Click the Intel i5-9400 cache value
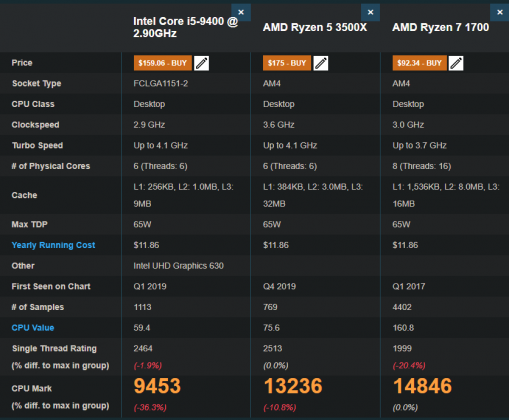This screenshot has height=420, width=509. click(184, 195)
